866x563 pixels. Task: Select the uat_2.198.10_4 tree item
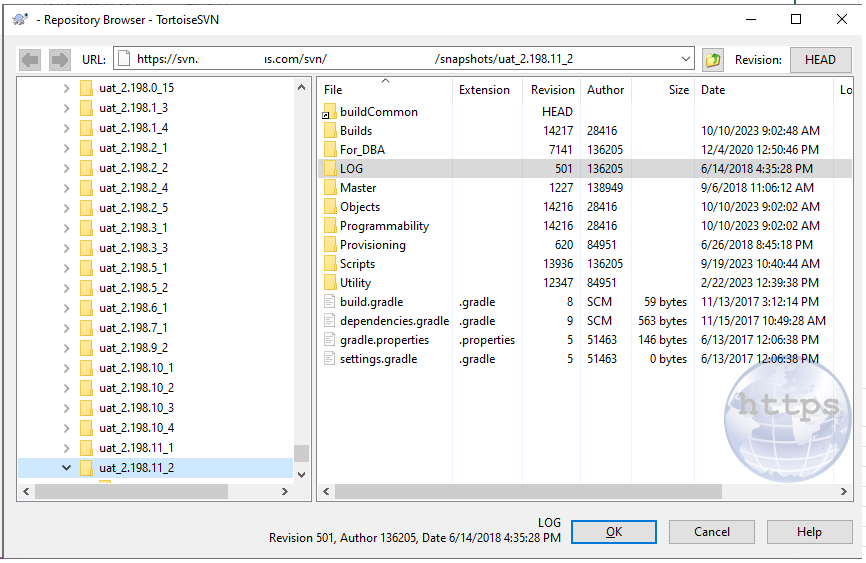pyautogui.click(x=136, y=428)
